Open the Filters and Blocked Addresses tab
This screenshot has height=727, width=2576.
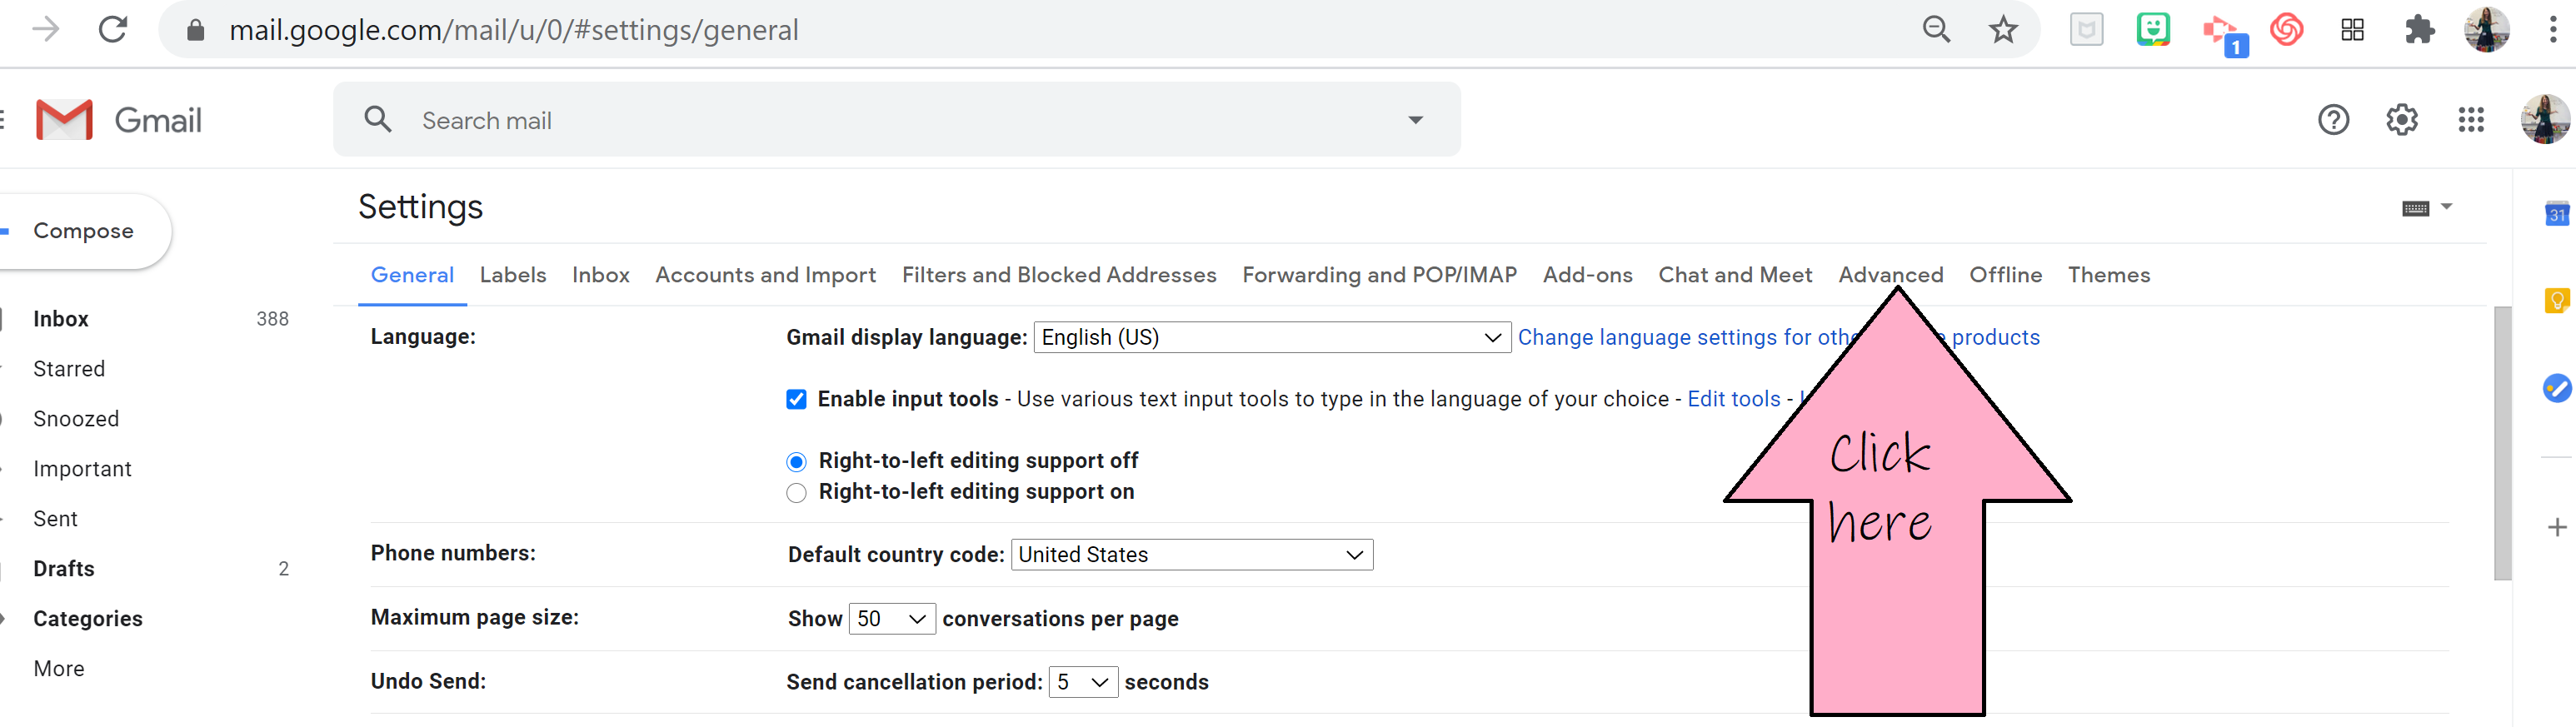1058,275
